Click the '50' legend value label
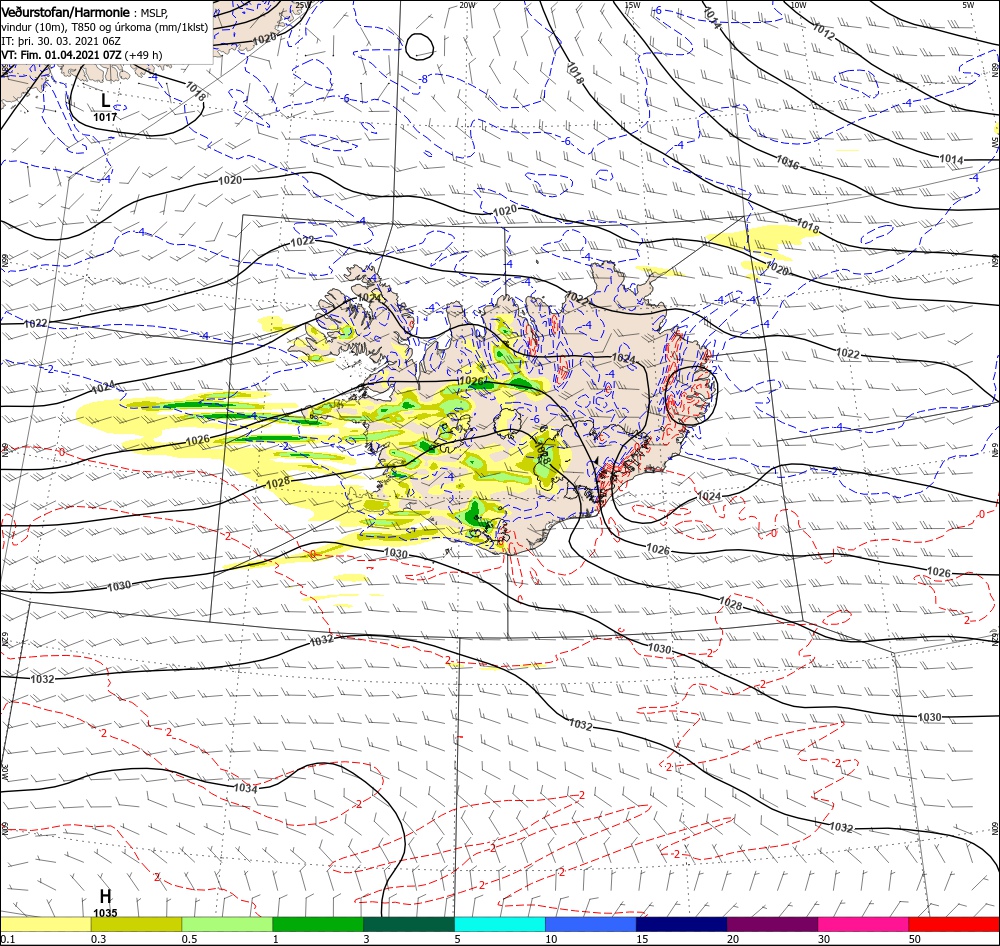Screen dimensions: 1000x946 coord(915,939)
